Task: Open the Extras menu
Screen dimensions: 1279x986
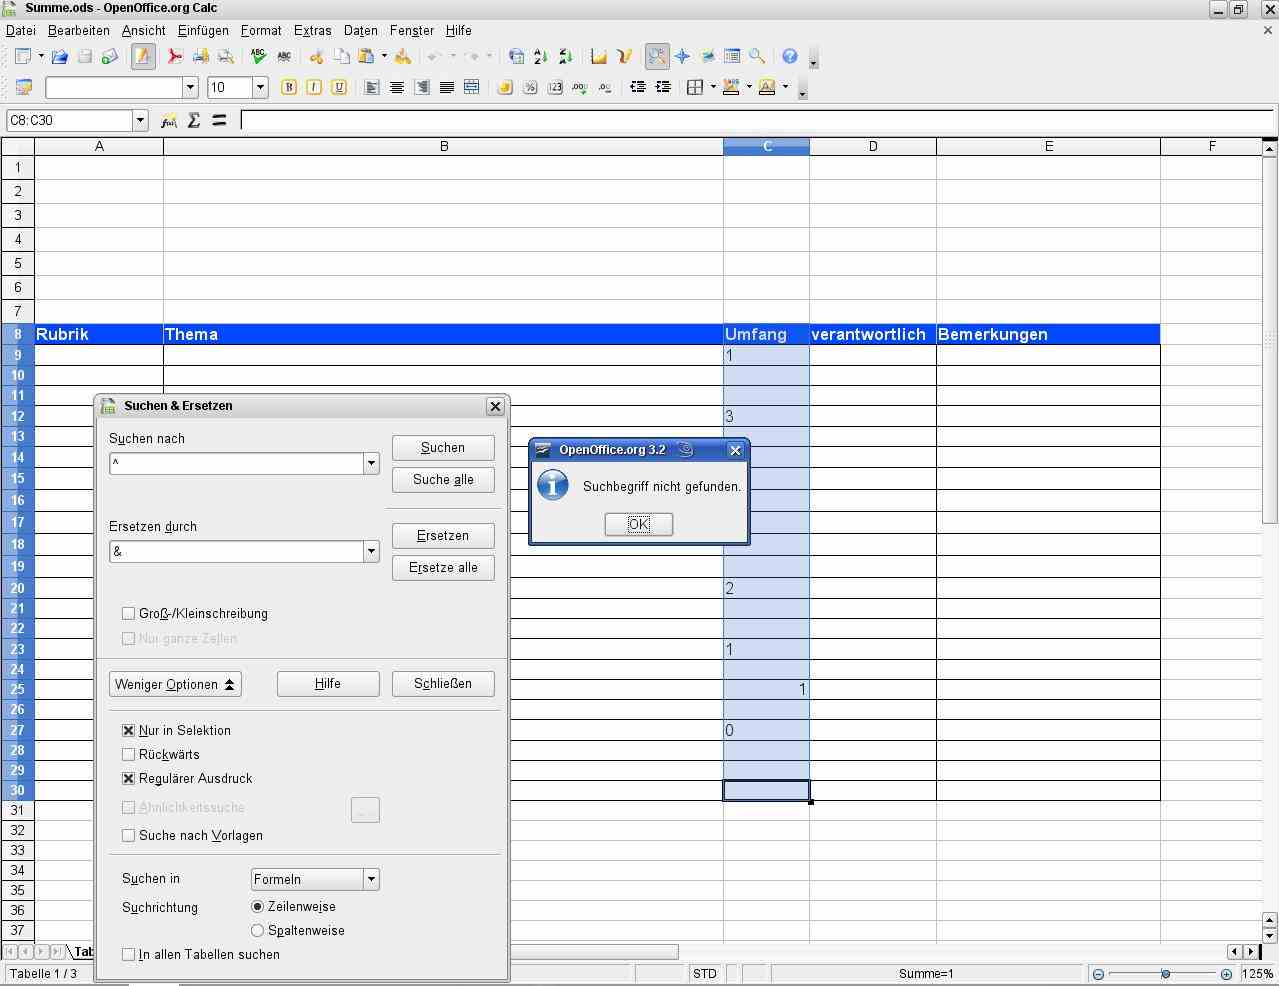Action: coord(312,30)
